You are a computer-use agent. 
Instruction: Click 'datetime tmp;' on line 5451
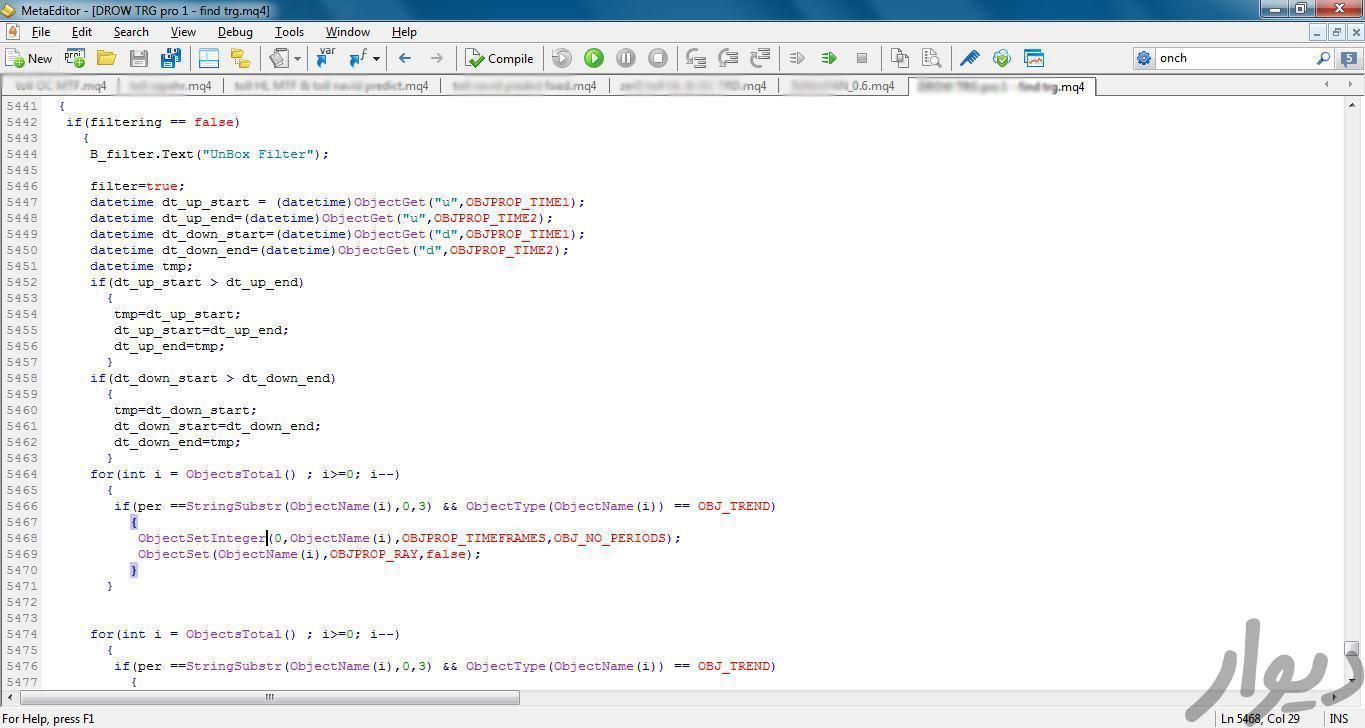coord(142,266)
